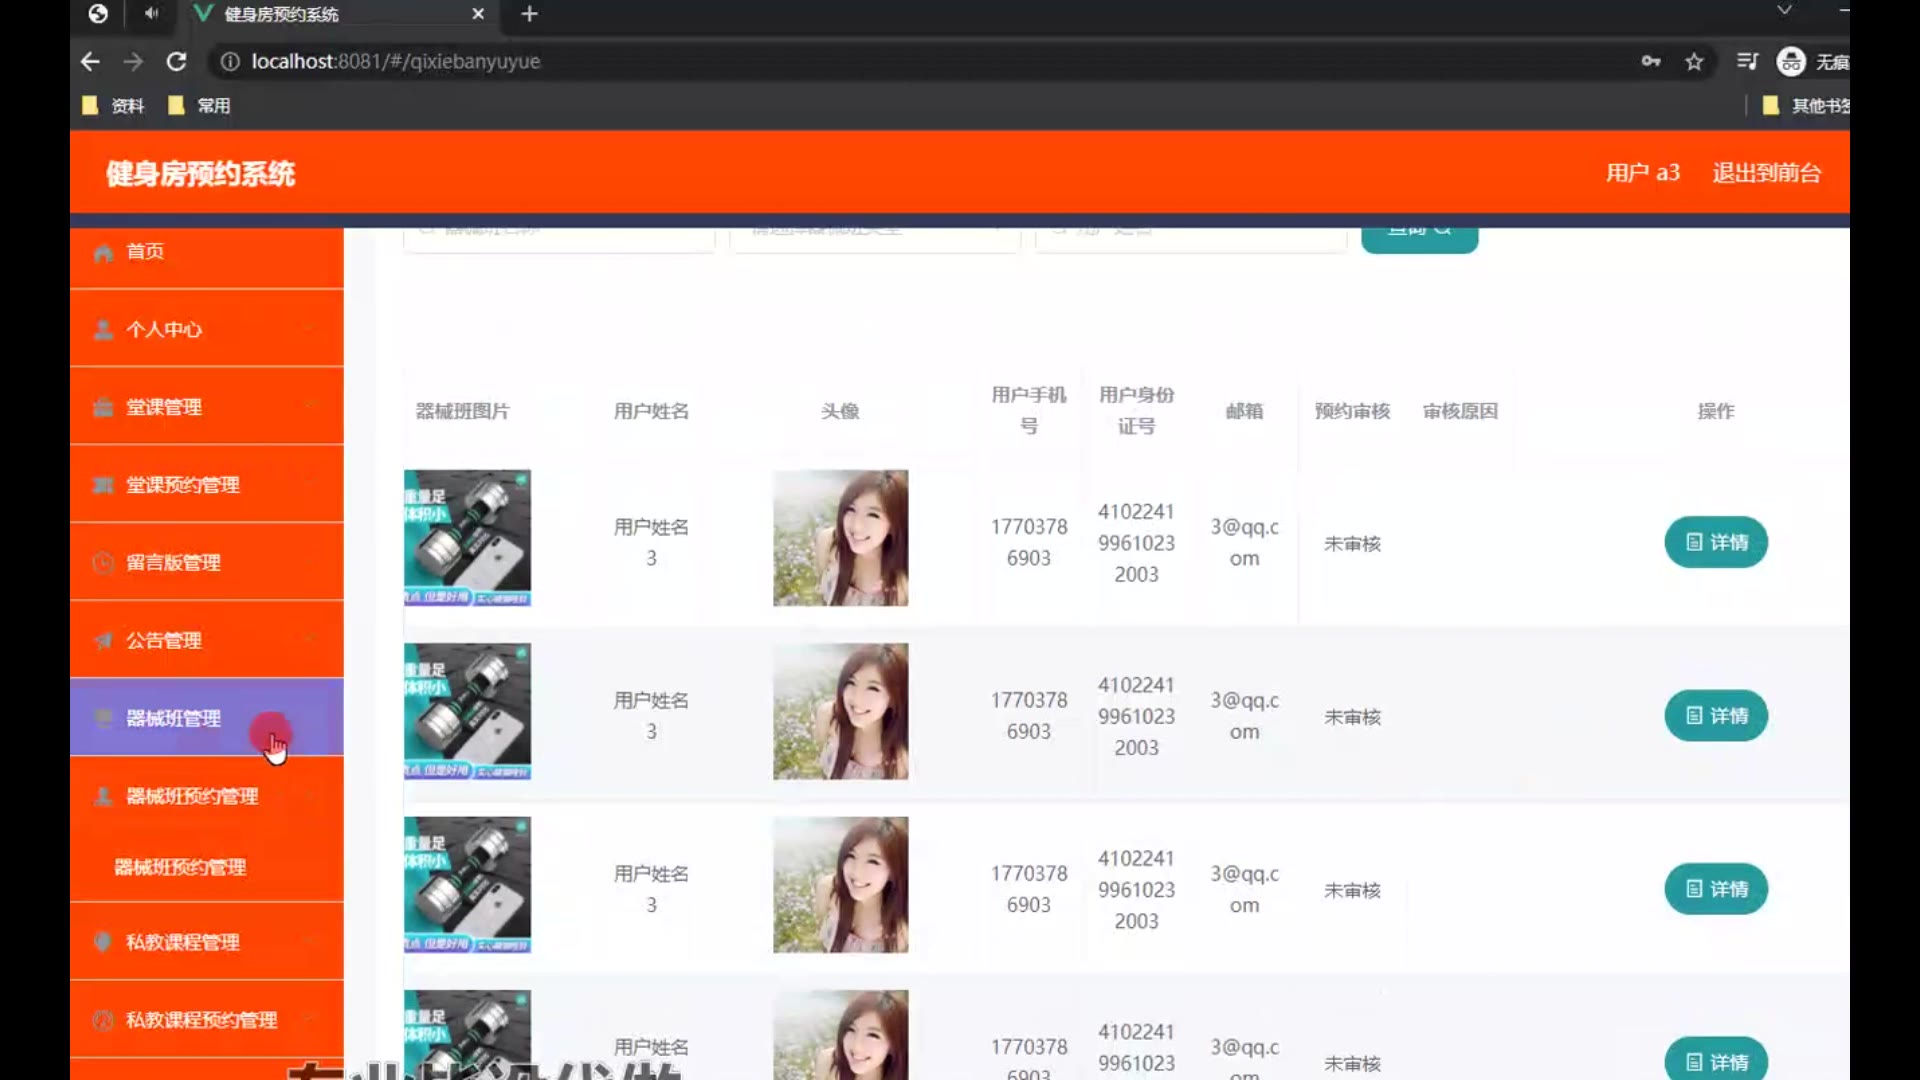Image resolution: width=1920 pixels, height=1080 pixels.
Task: Click 未审核 status in first row
Action: point(1352,544)
